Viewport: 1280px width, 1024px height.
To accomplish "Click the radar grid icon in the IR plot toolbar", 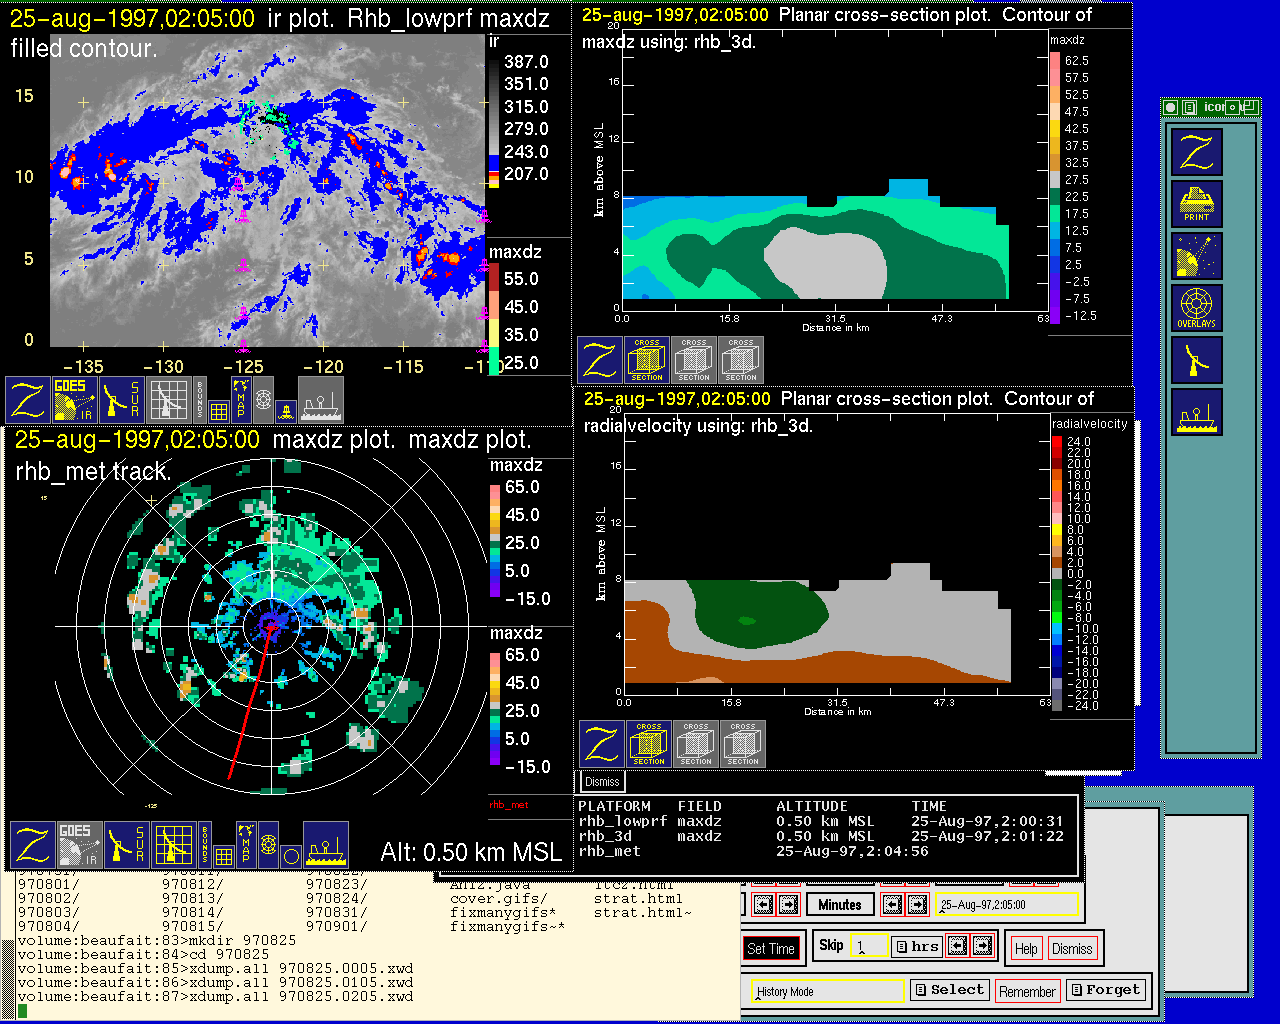I will [x=168, y=399].
